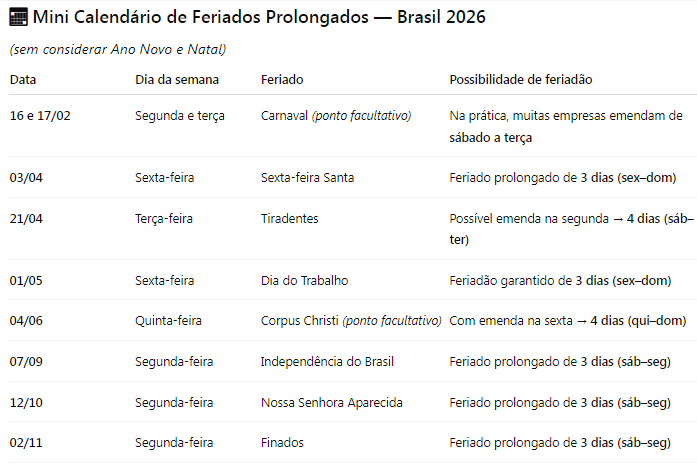The height and width of the screenshot is (465, 697).
Task: Click the '01/05' date cell
Action: [26, 281]
